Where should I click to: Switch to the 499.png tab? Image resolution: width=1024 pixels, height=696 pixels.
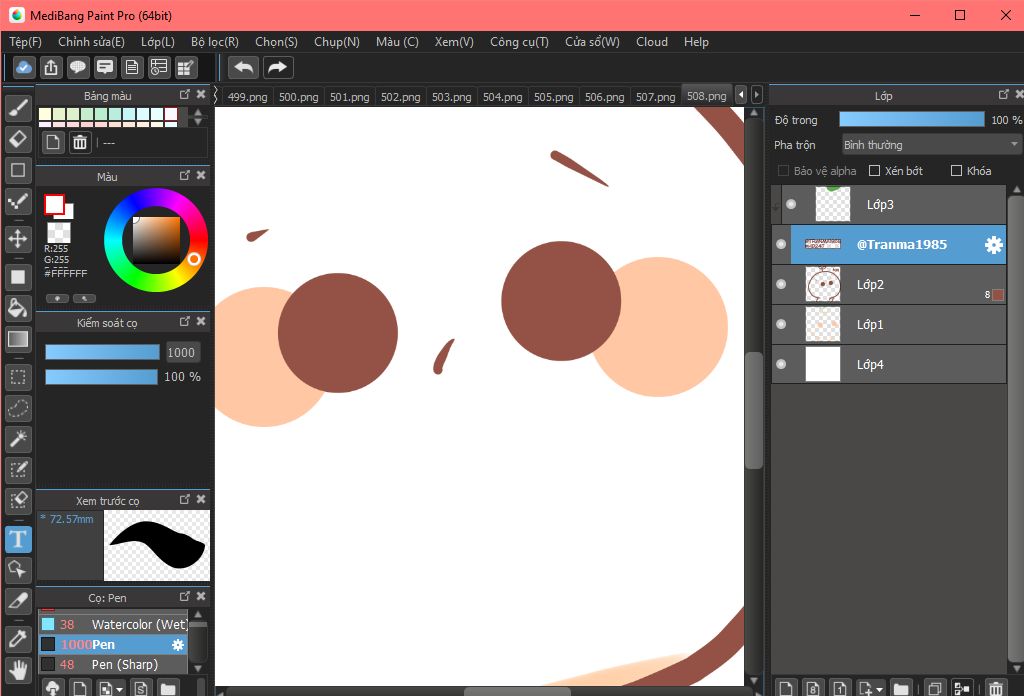coord(248,97)
